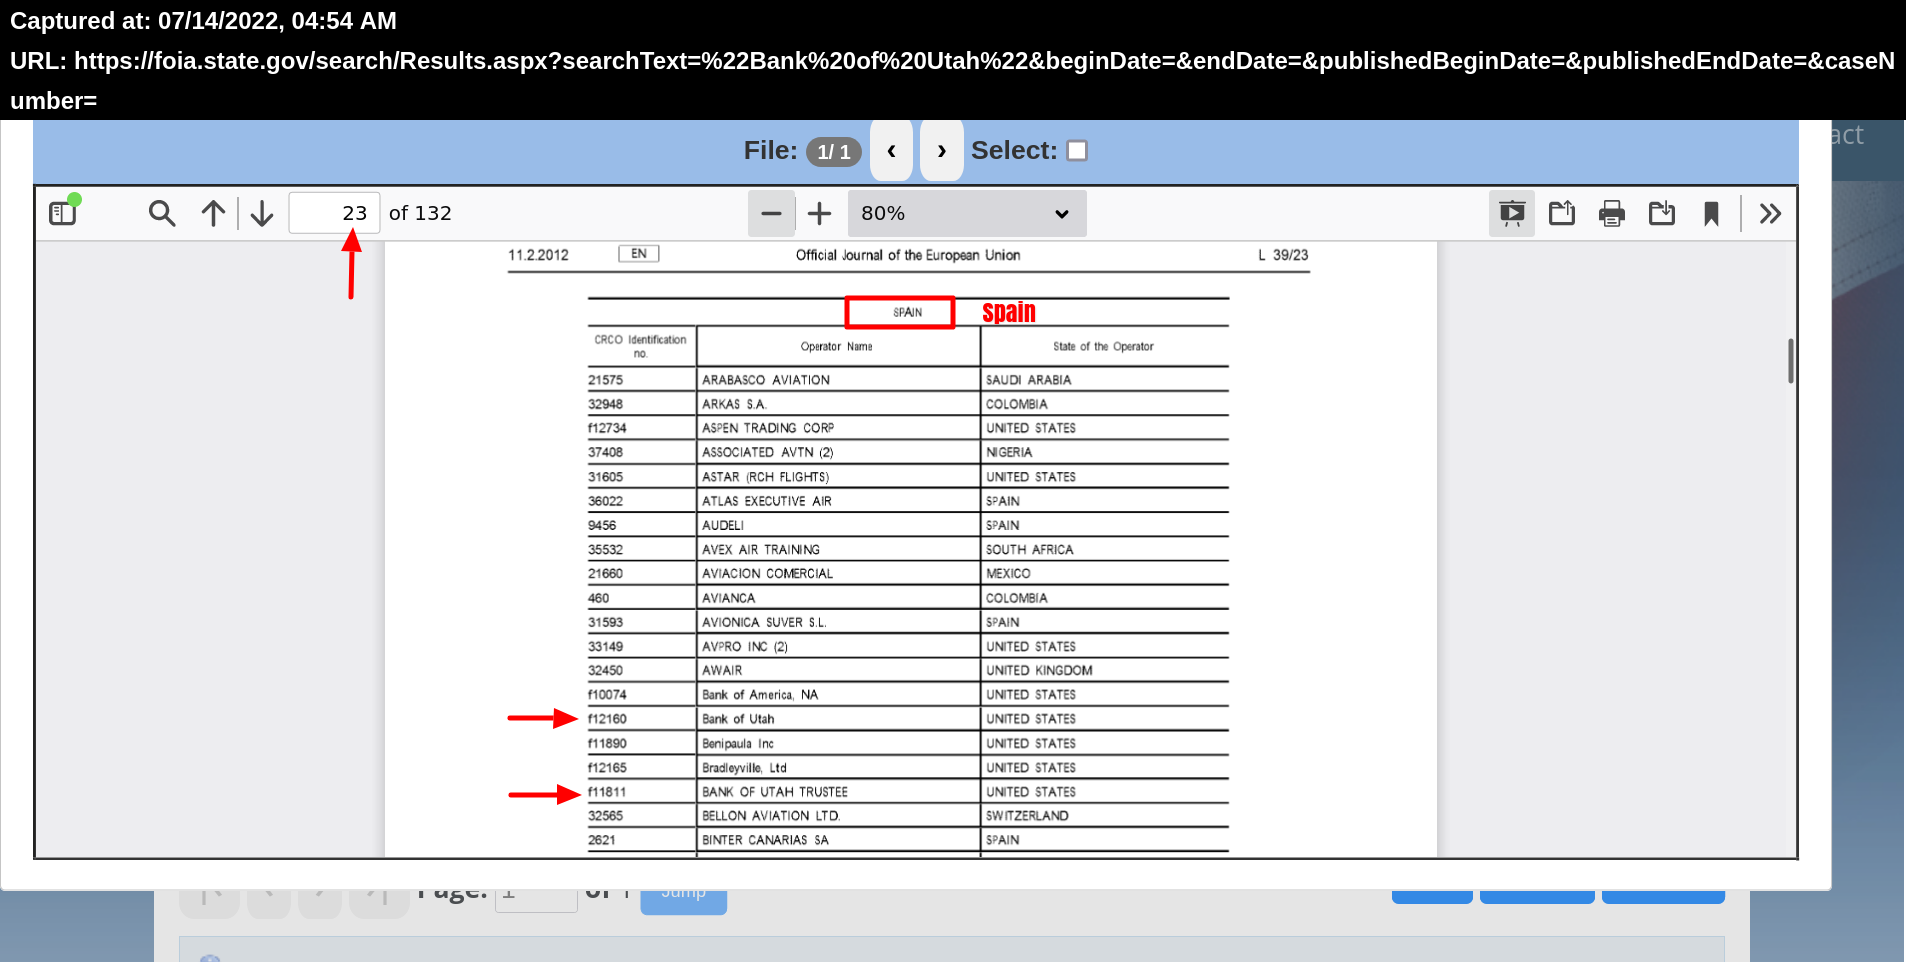Click BELLON AVIATION LTD. entry
This screenshot has width=1906, height=962.
(771, 816)
